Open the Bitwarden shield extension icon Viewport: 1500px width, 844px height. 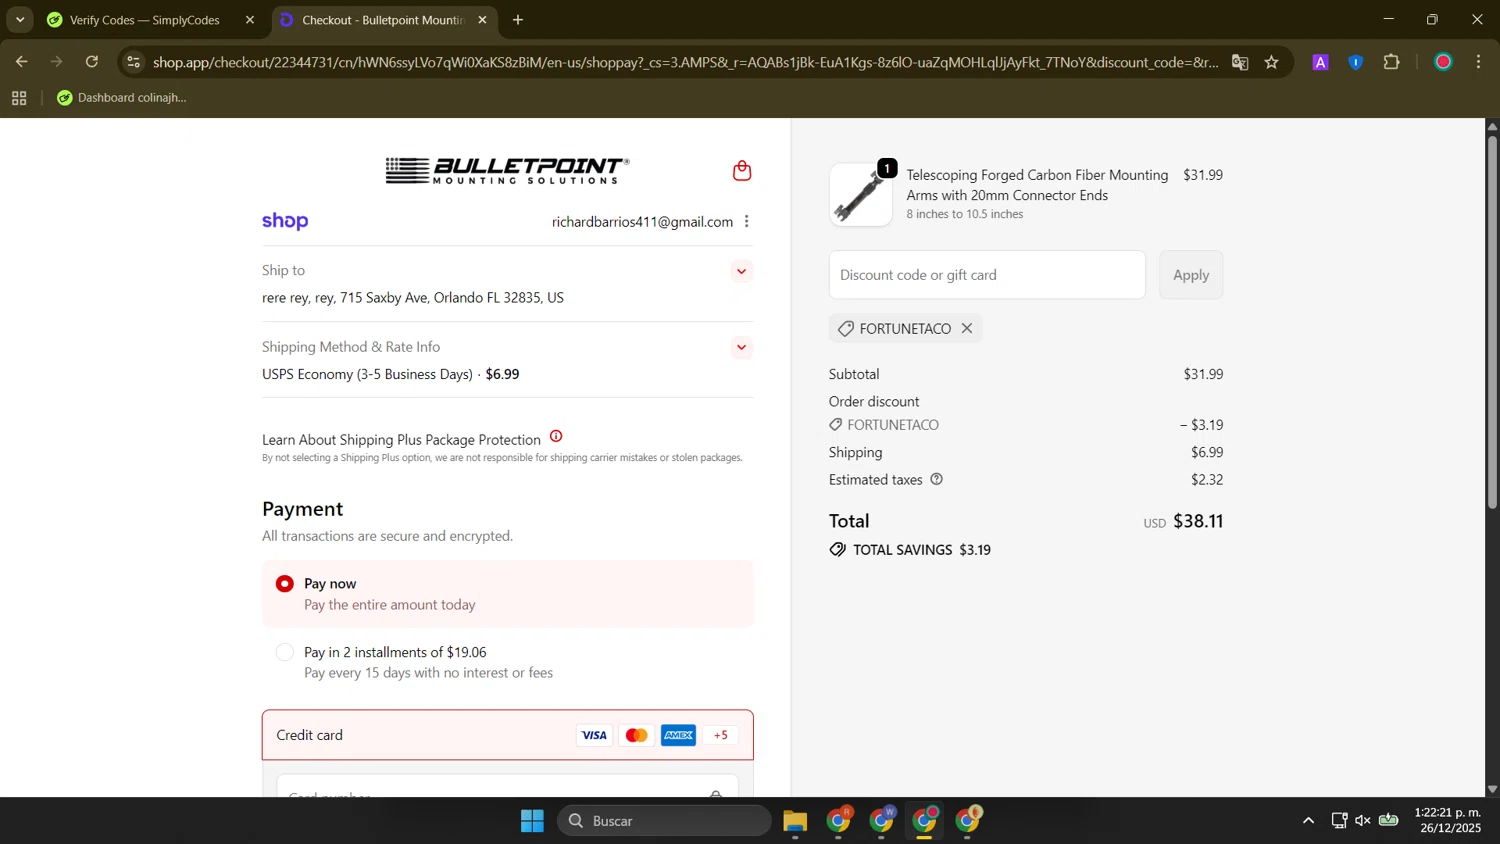pyautogui.click(x=1356, y=62)
